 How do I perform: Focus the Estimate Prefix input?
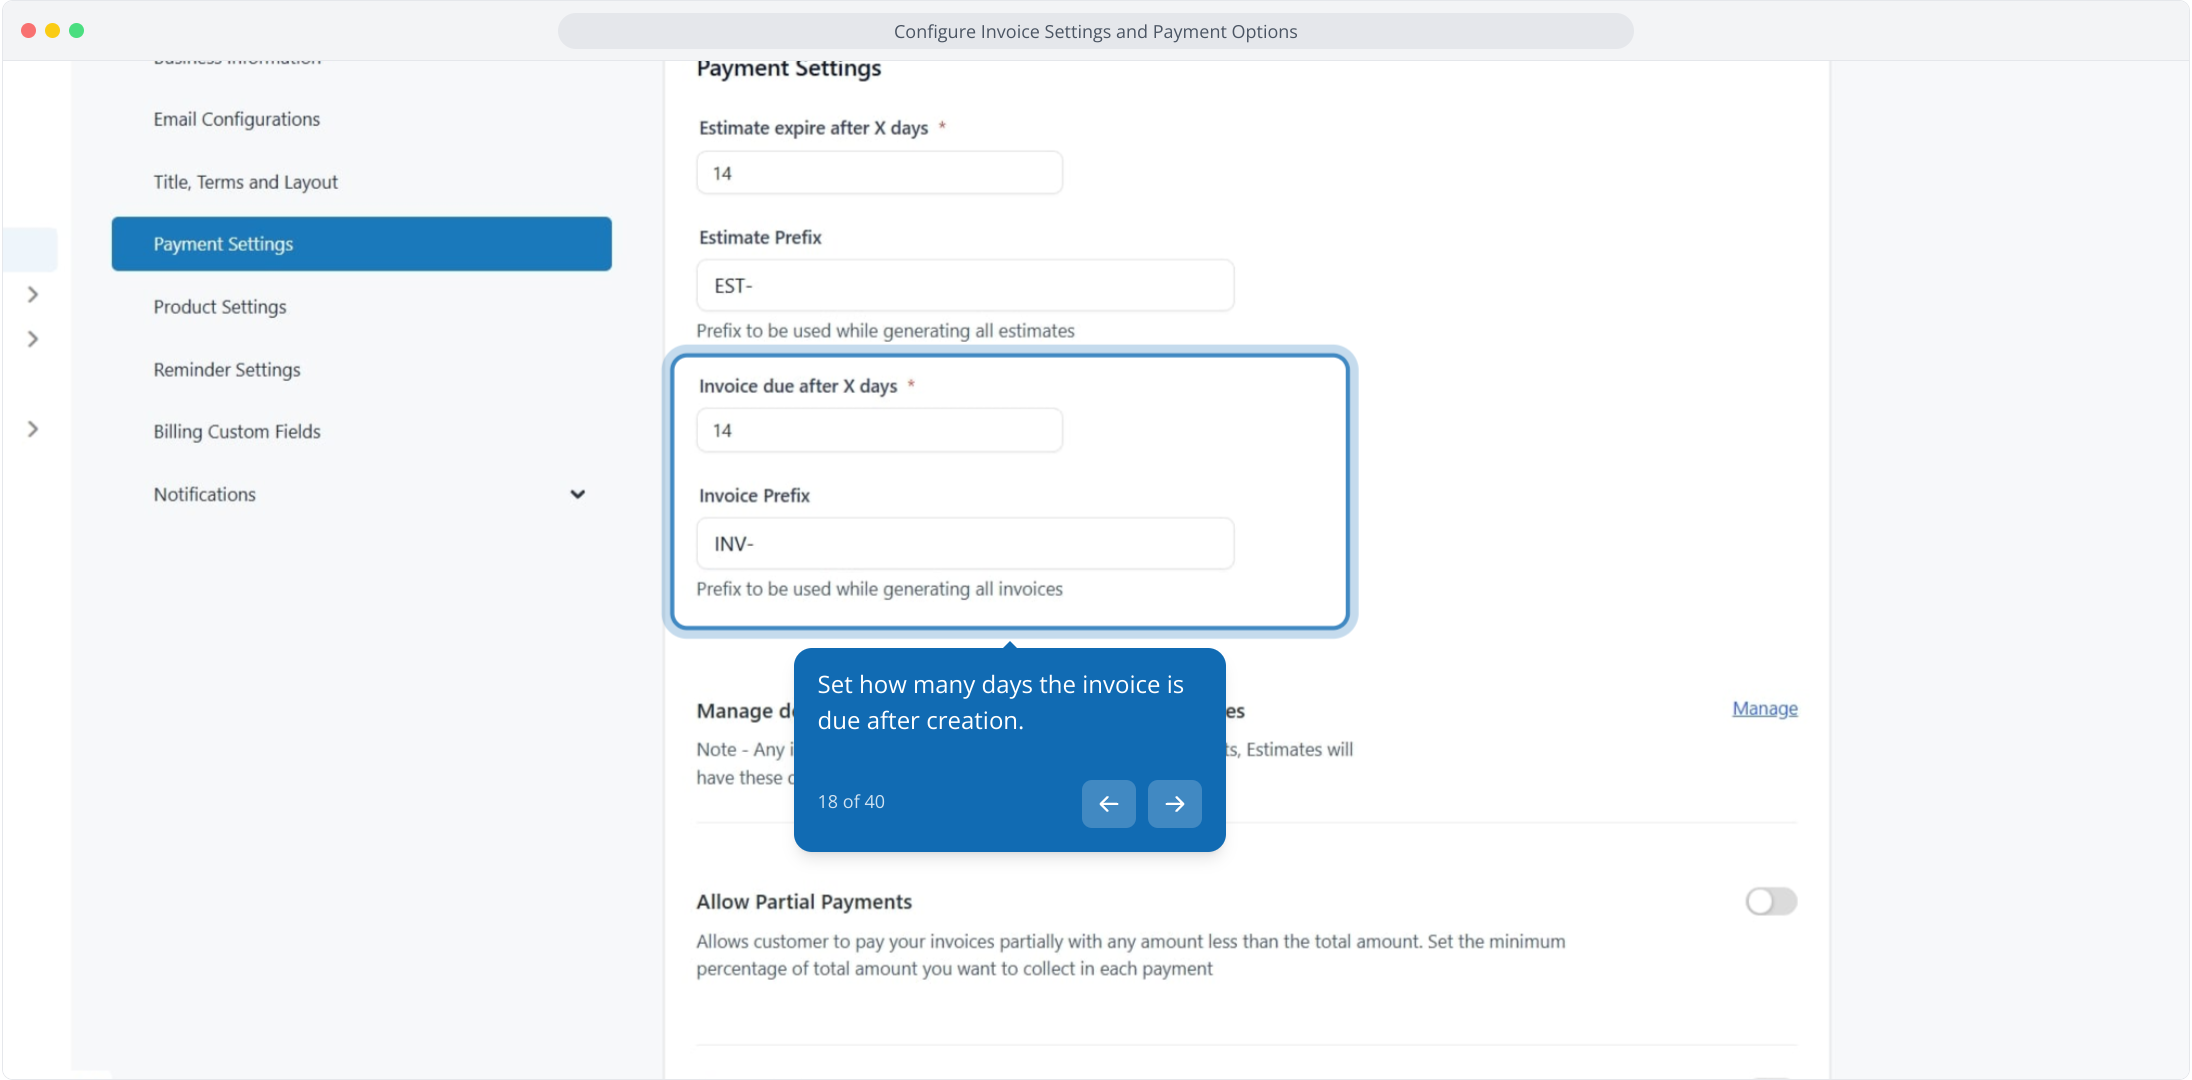pos(964,286)
